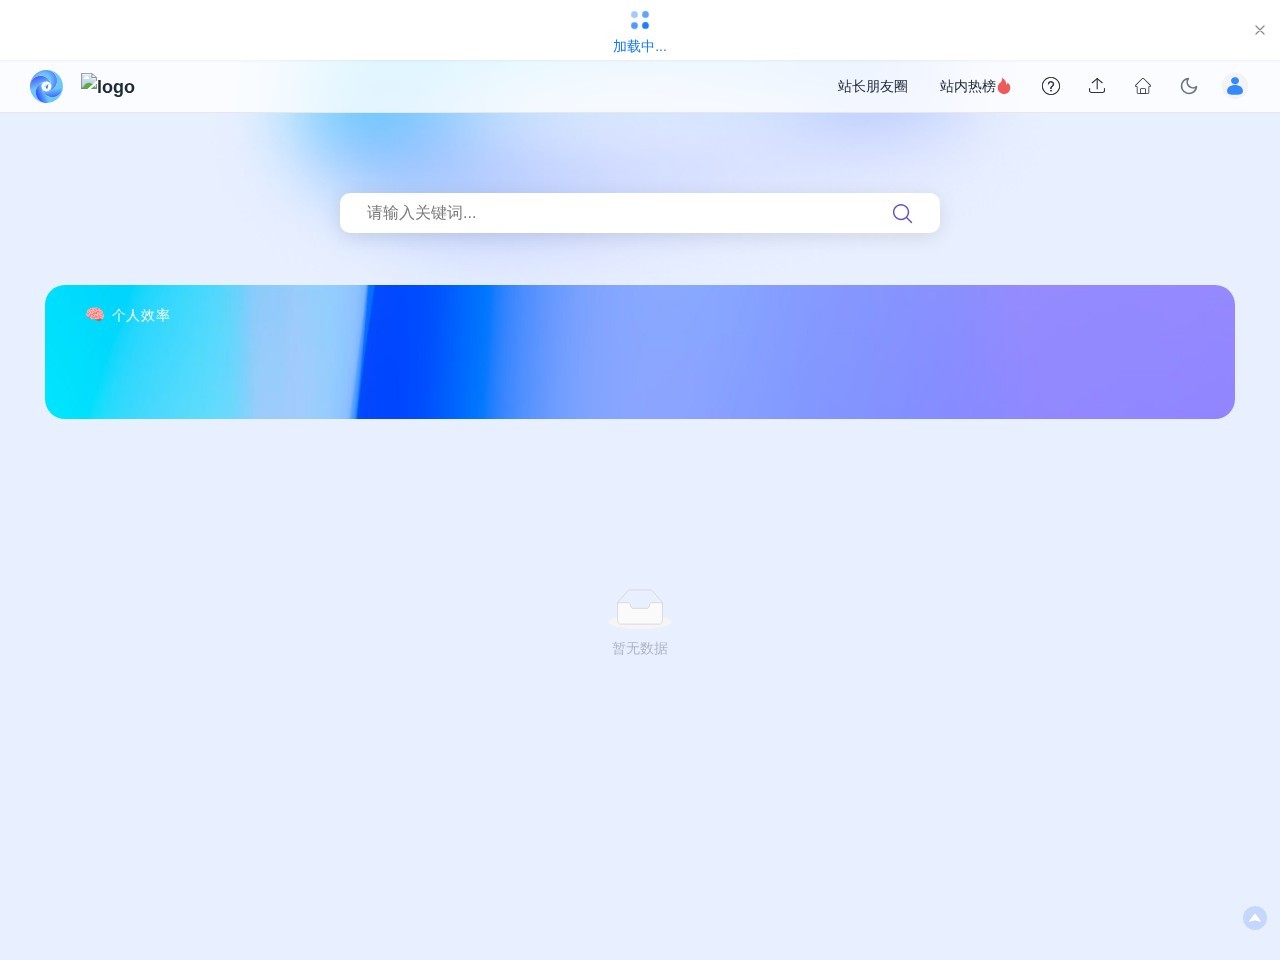Close the loading banner with X
The height and width of the screenshot is (960, 1280).
(x=1260, y=30)
